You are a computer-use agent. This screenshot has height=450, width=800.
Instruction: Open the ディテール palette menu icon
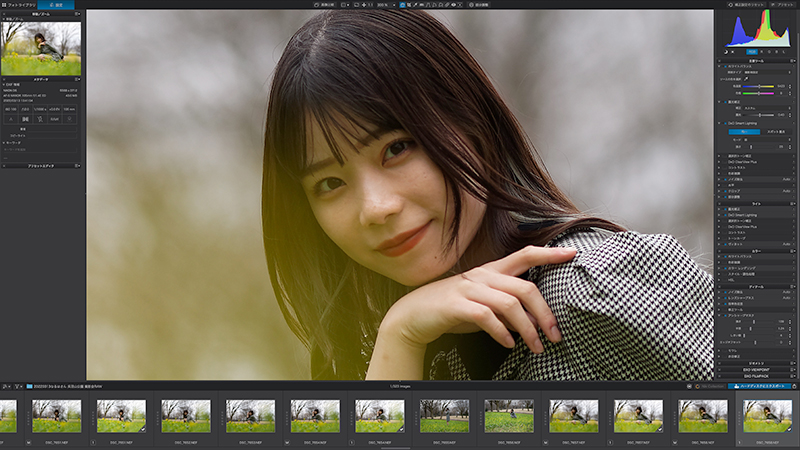point(793,287)
